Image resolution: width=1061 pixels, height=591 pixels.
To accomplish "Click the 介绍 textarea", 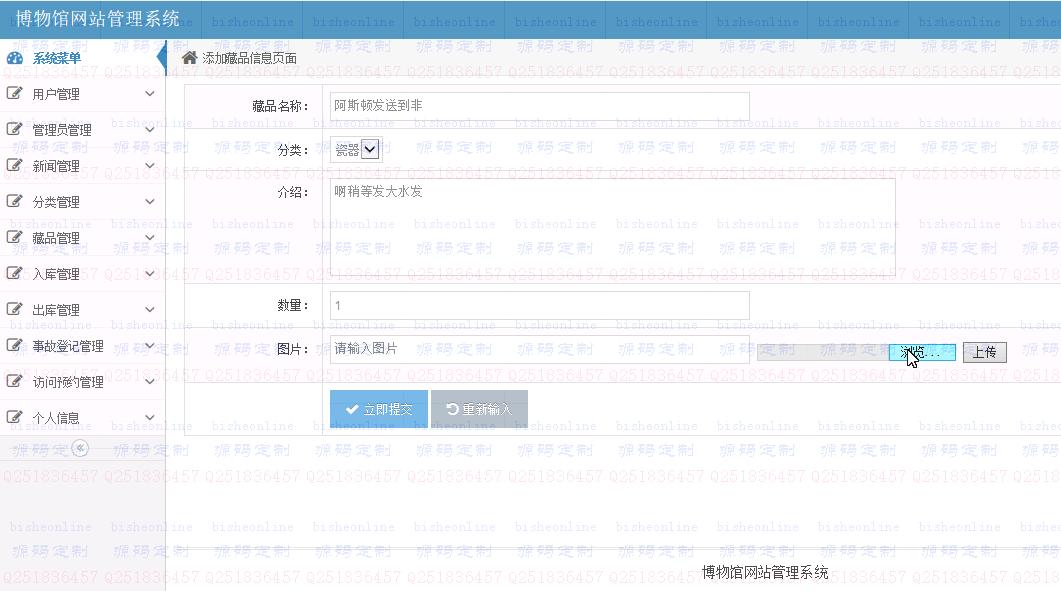I will pyautogui.click(x=613, y=226).
